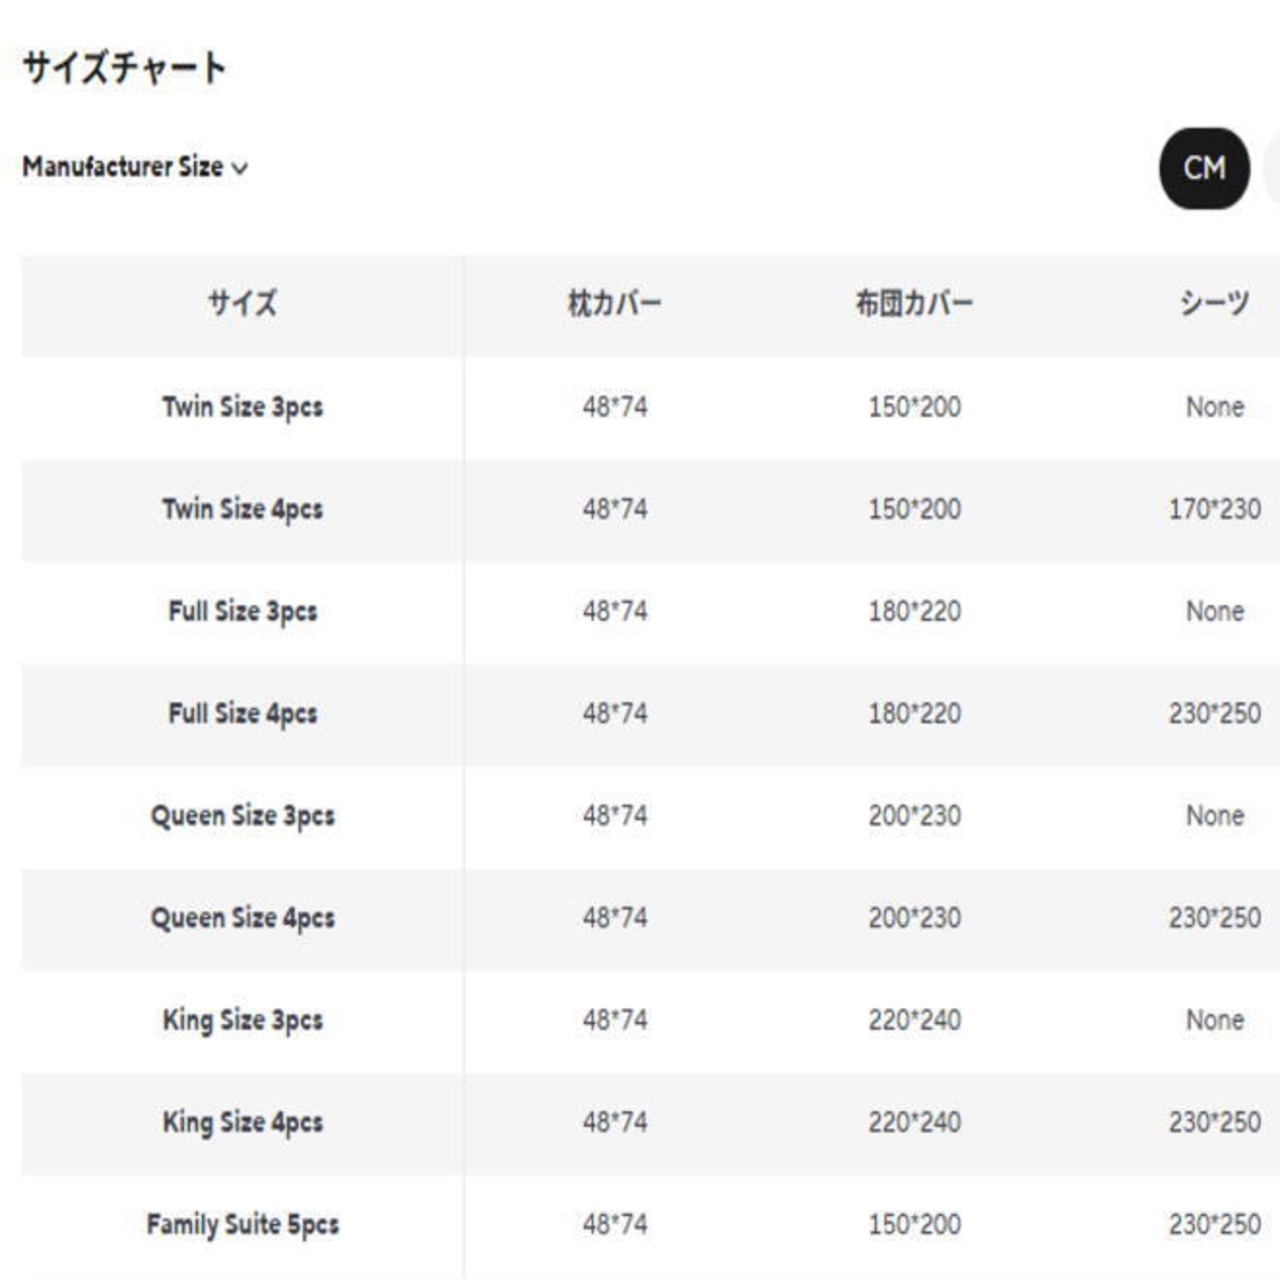Click the サイズ column header
The image size is (1280, 1280).
click(242, 303)
